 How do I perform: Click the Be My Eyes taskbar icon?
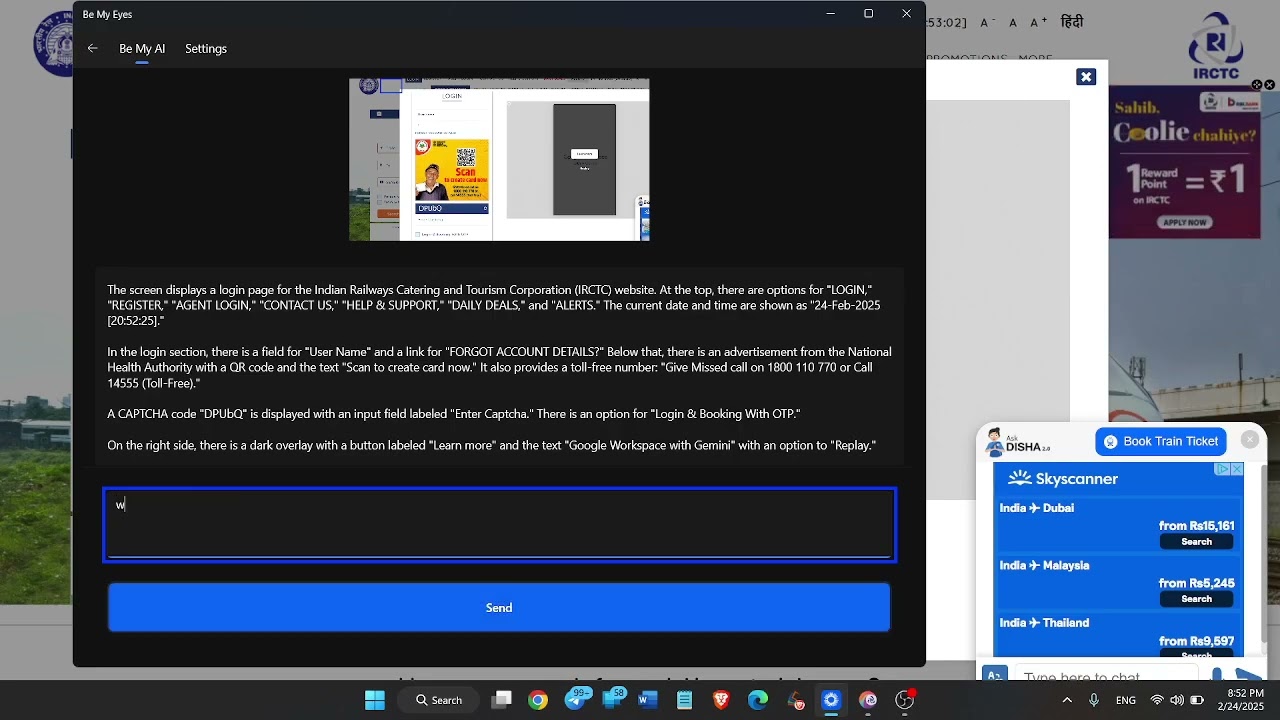click(831, 700)
